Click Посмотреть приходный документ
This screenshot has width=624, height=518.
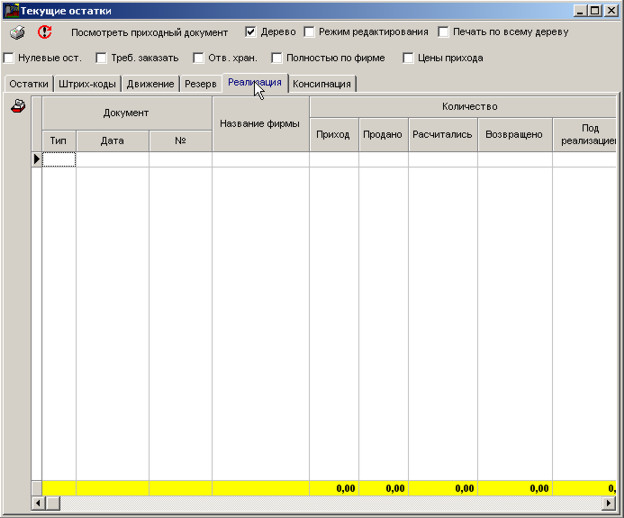[149, 32]
